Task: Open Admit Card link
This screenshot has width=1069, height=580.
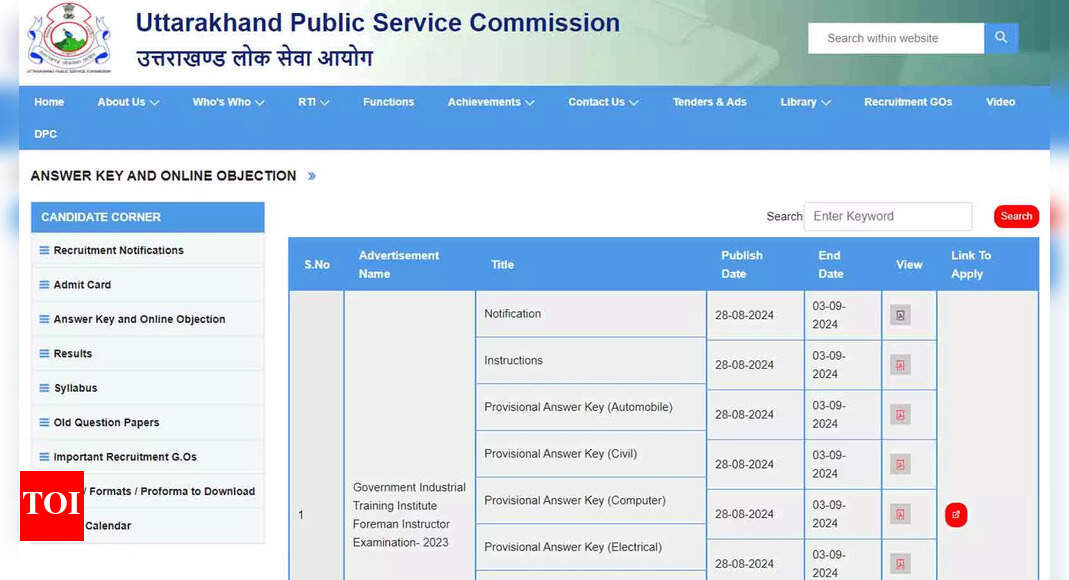Action: (82, 284)
